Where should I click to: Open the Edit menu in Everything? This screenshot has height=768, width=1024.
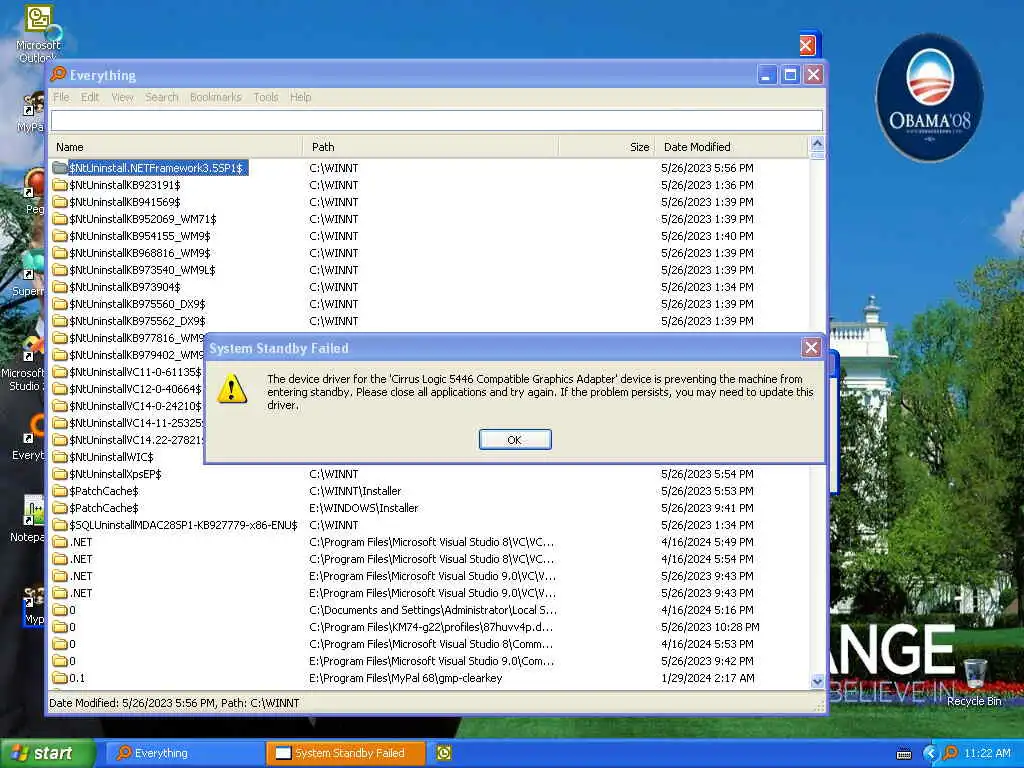pos(90,97)
